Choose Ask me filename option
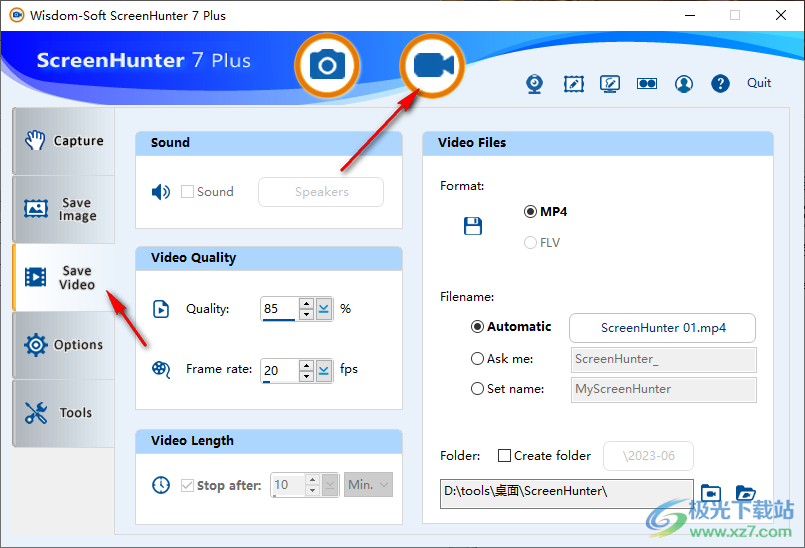This screenshot has width=805, height=548. click(x=477, y=358)
